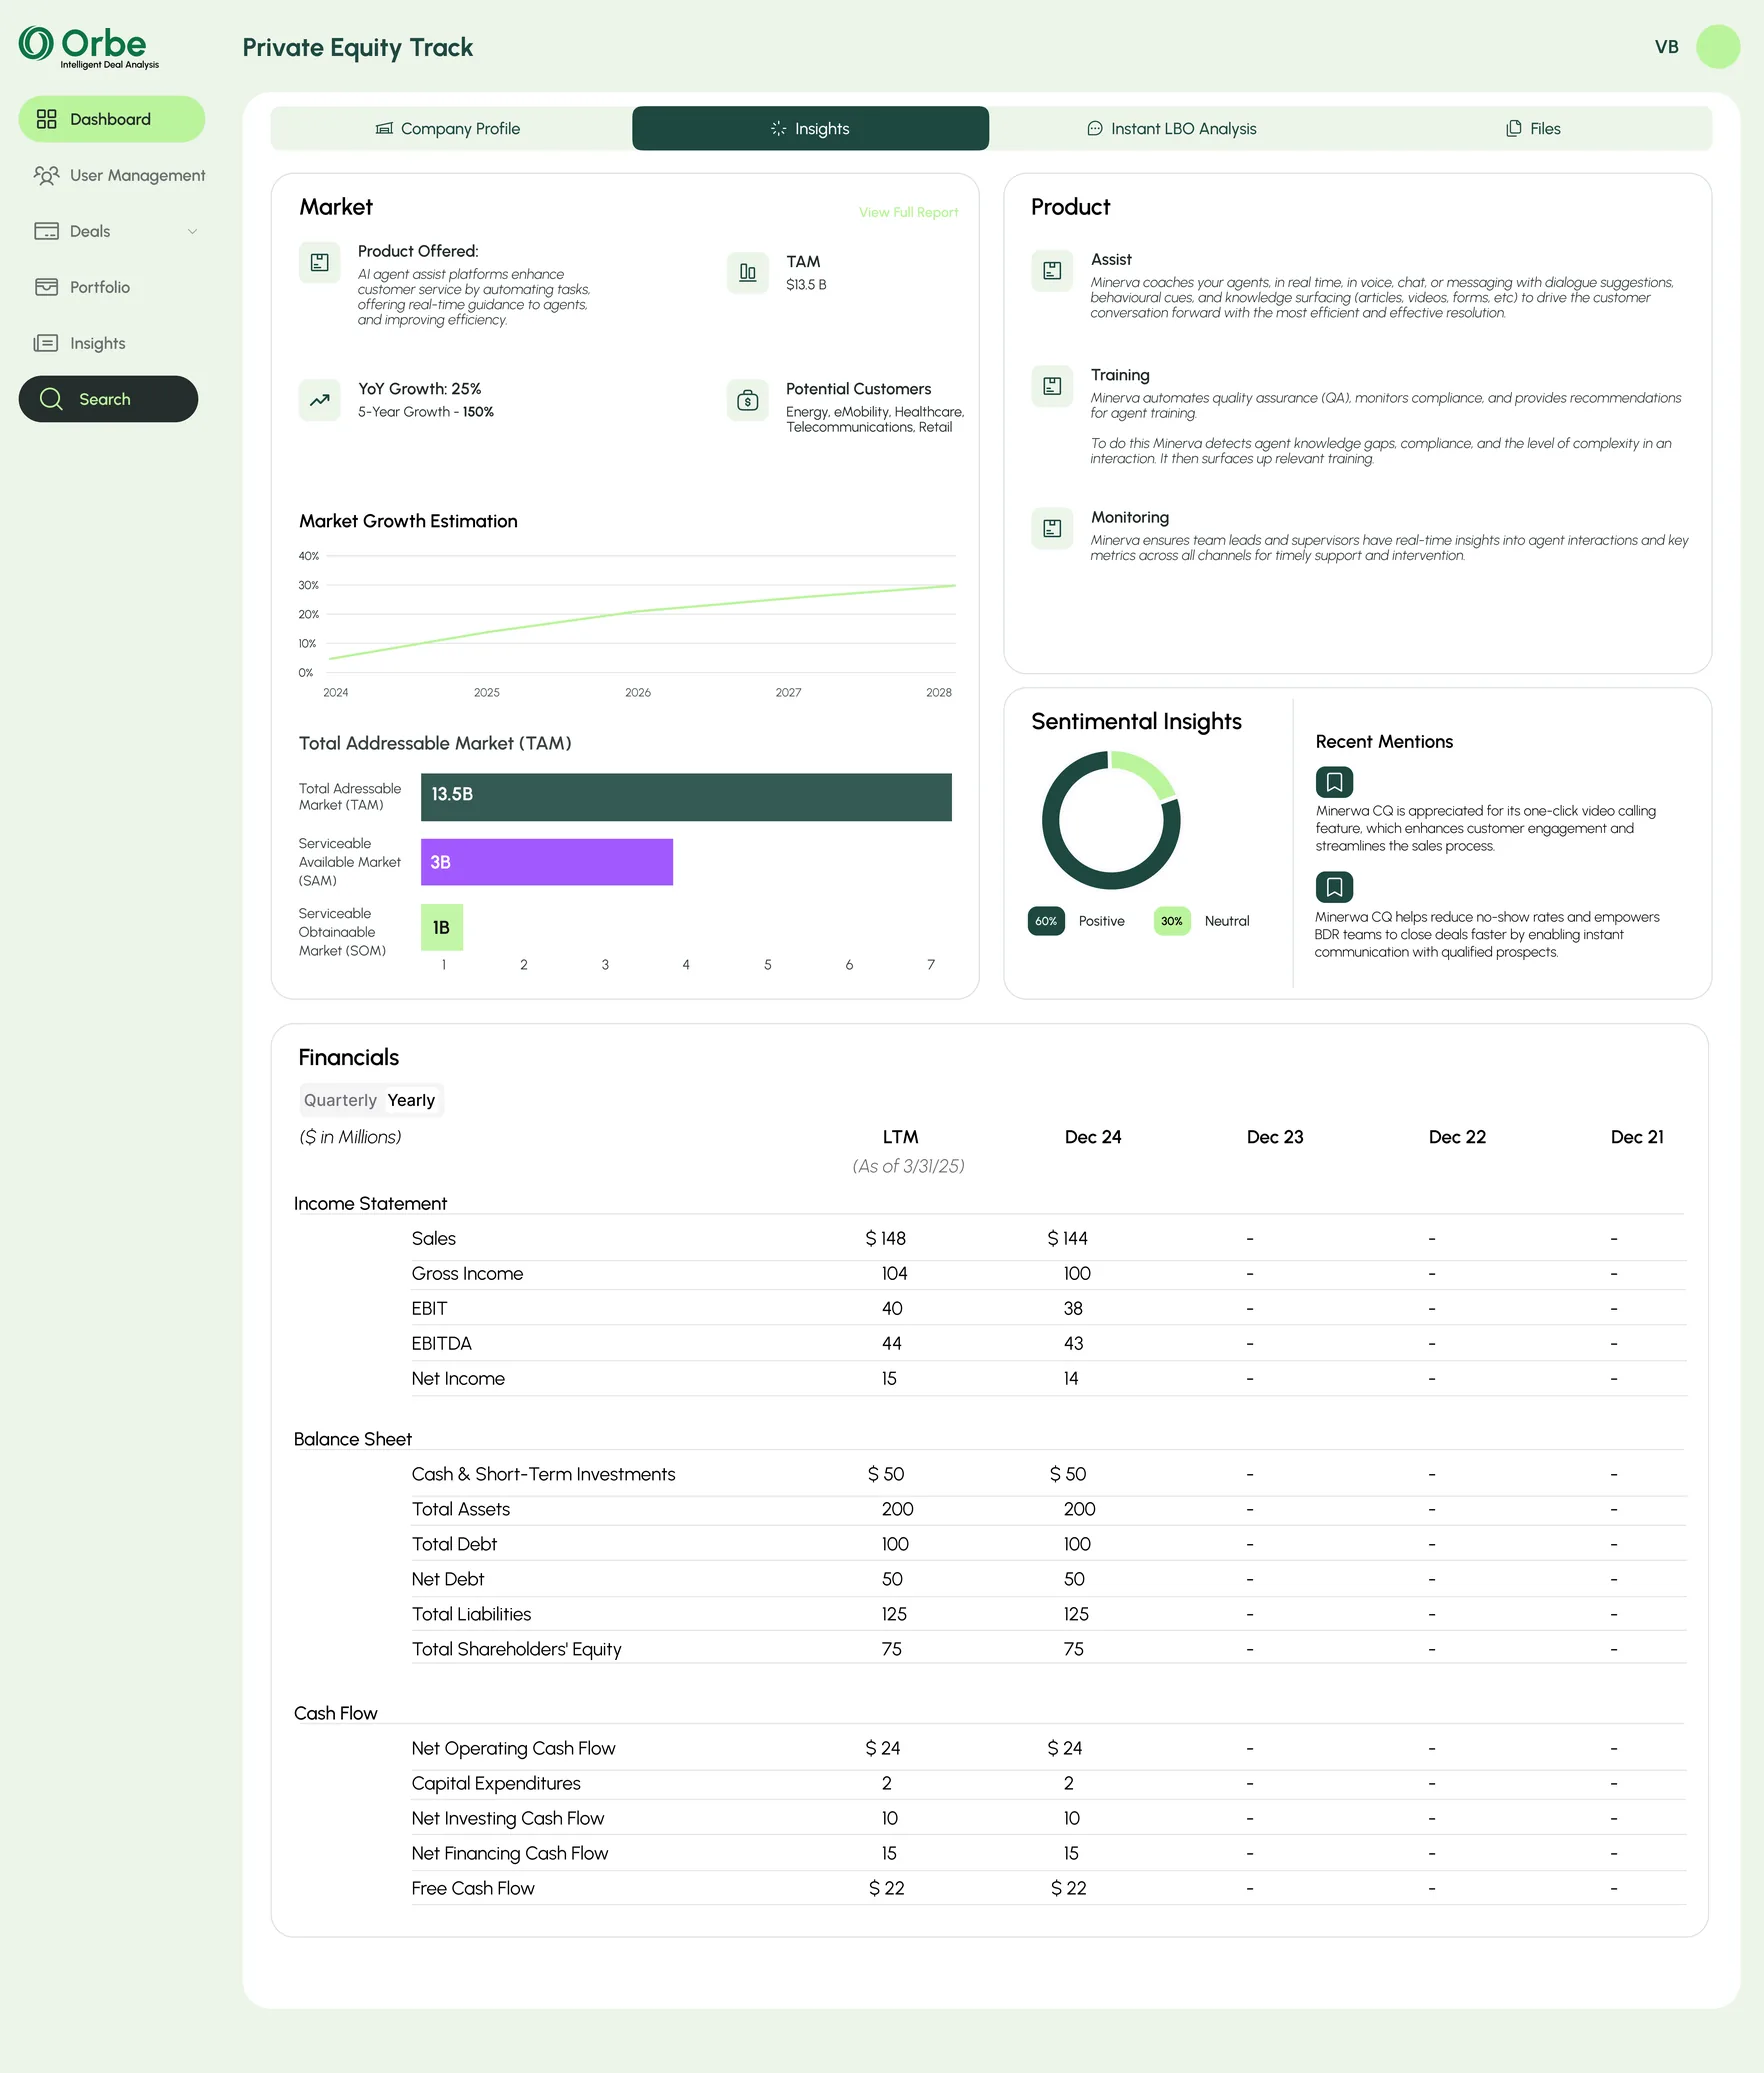Click the Assist product icon

(1052, 270)
